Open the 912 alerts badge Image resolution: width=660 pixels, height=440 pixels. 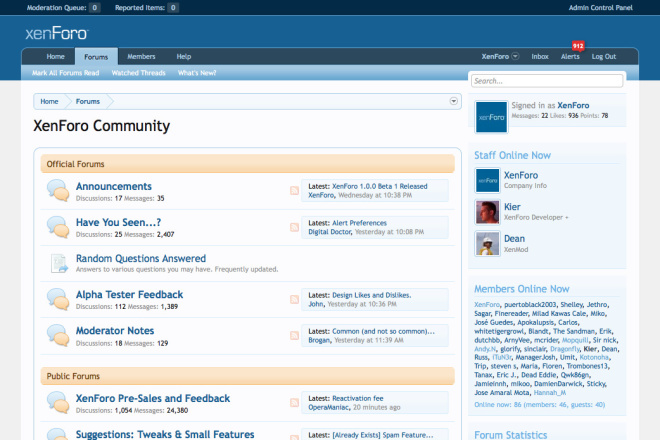click(578, 46)
